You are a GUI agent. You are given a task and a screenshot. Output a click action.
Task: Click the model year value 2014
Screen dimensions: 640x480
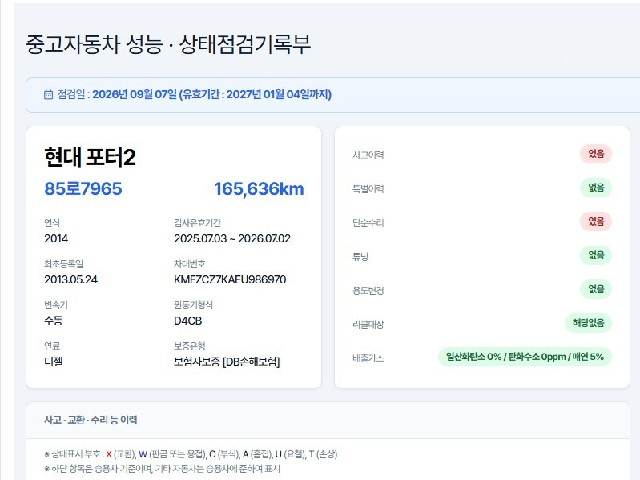(x=56, y=238)
